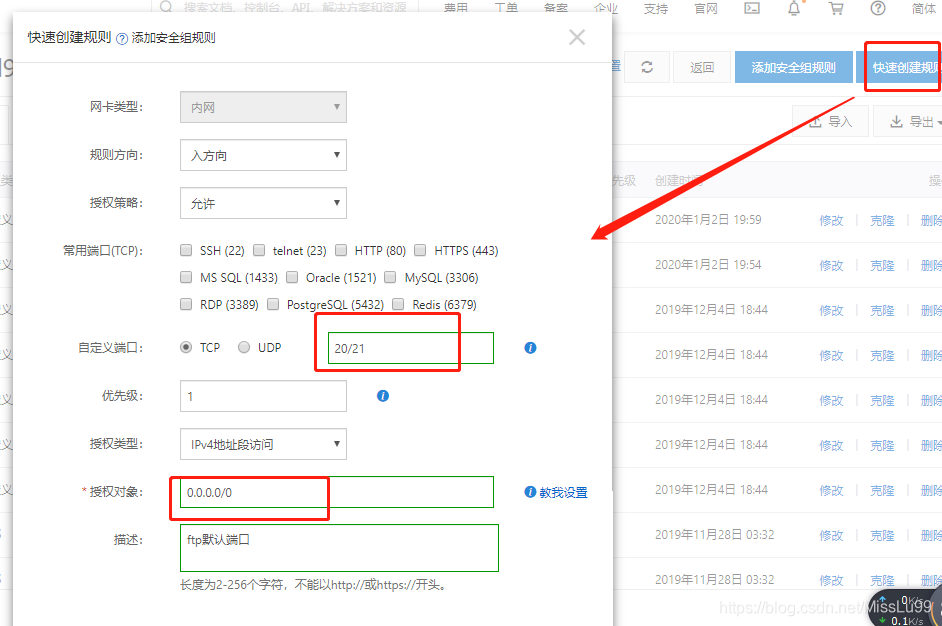Click the 返回 button
The height and width of the screenshot is (626, 942).
pos(702,67)
